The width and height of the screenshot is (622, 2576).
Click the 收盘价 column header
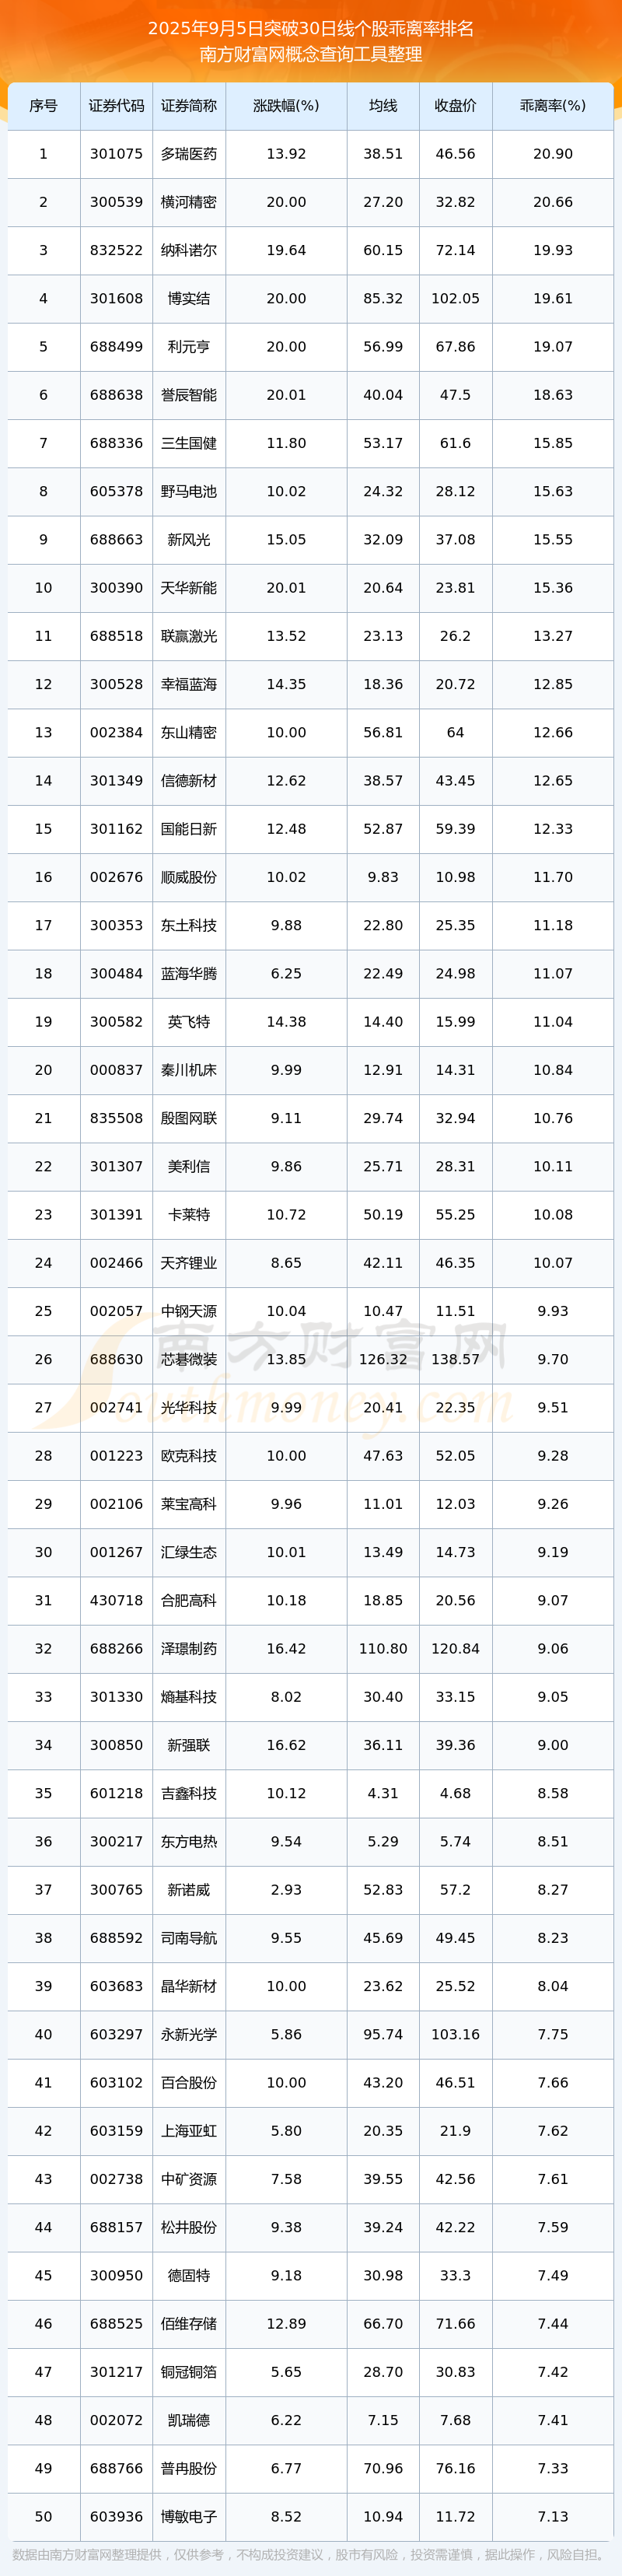coord(455,106)
